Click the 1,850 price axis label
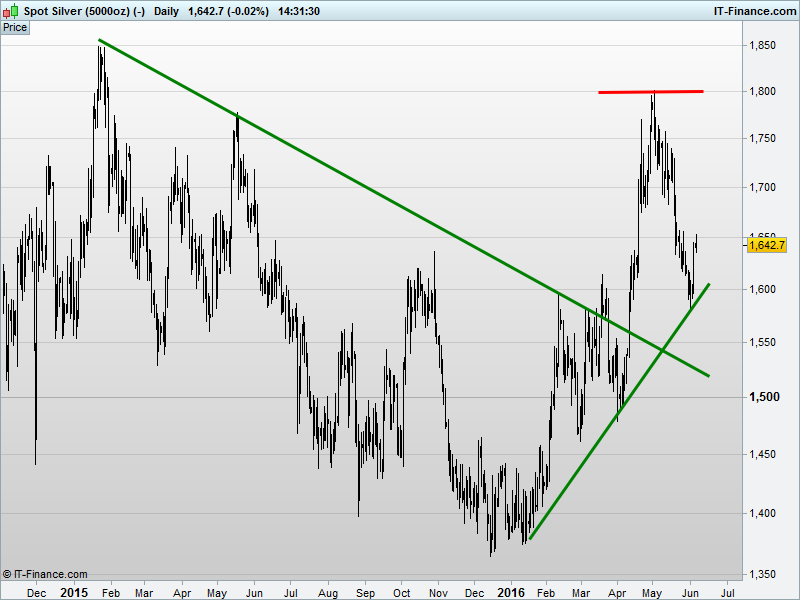The width and height of the screenshot is (800, 600). pos(762,45)
